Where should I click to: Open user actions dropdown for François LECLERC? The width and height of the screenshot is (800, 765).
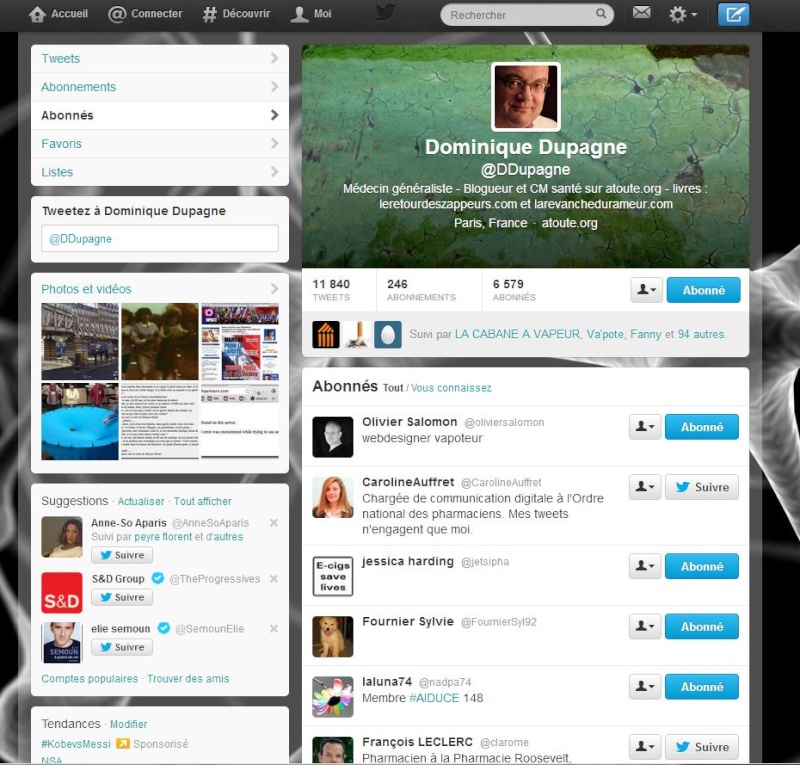pos(645,747)
